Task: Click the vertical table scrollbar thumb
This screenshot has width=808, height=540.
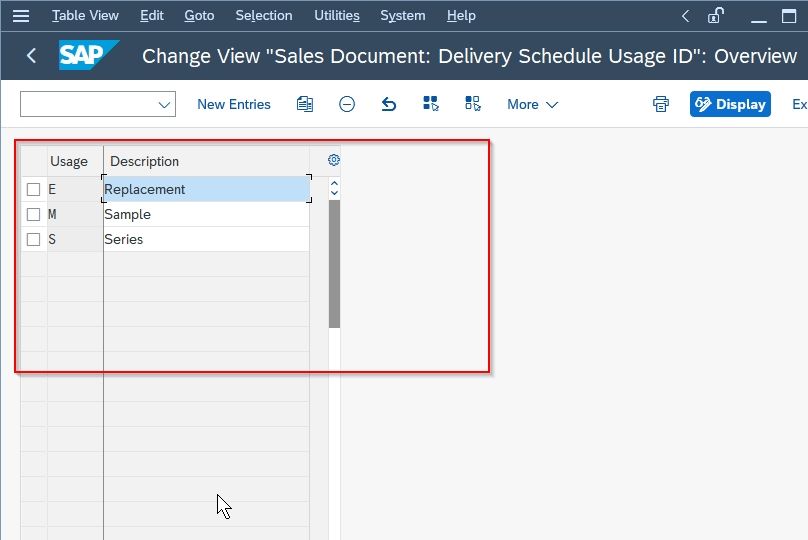Action: point(334,264)
